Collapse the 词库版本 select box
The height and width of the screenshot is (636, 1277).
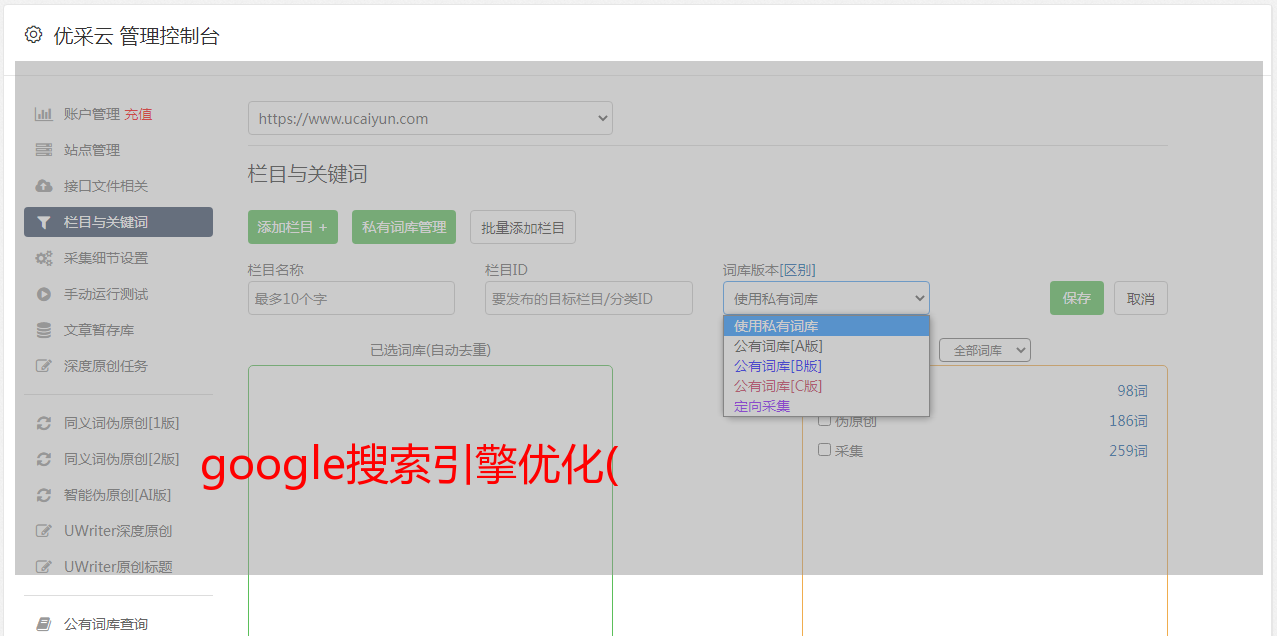tap(826, 298)
